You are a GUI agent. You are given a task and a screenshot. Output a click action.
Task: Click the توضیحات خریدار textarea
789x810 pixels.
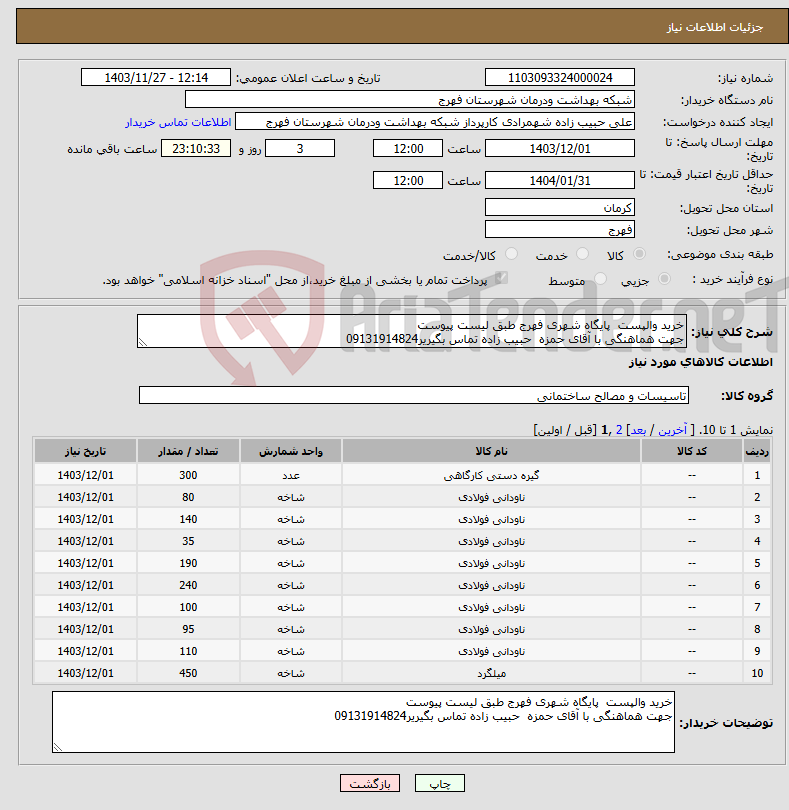(x=363, y=722)
